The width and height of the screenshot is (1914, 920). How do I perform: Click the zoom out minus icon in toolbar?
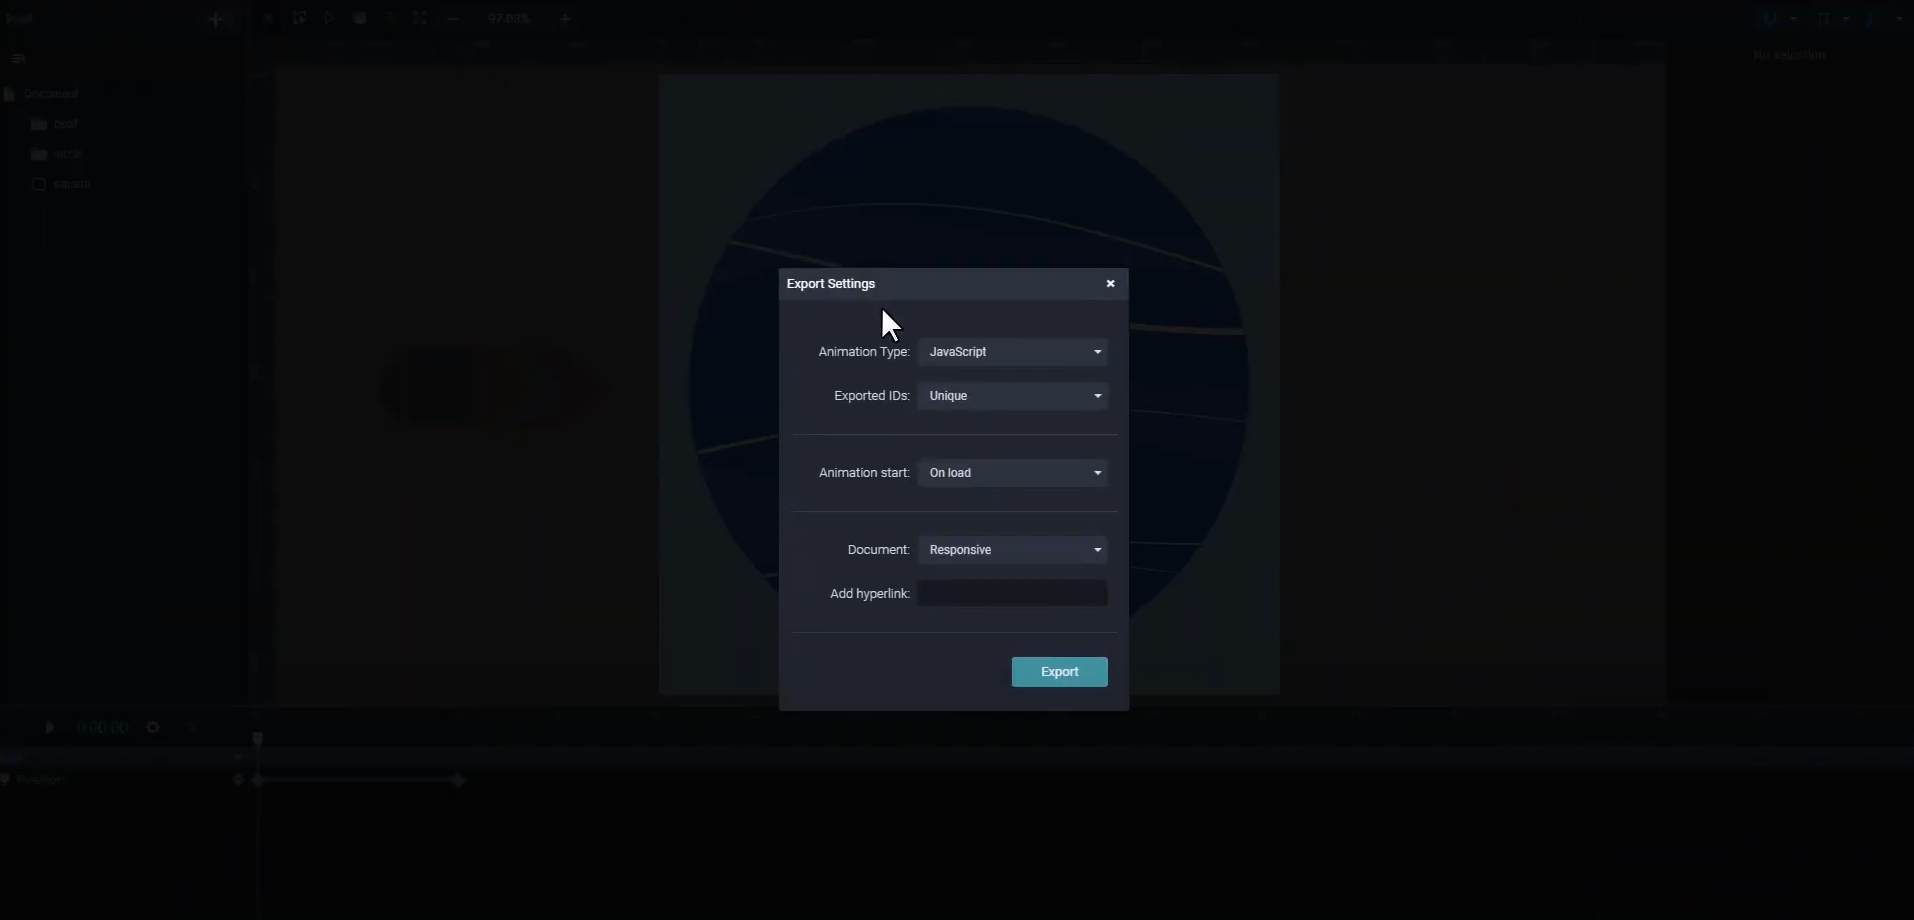point(453,18)
